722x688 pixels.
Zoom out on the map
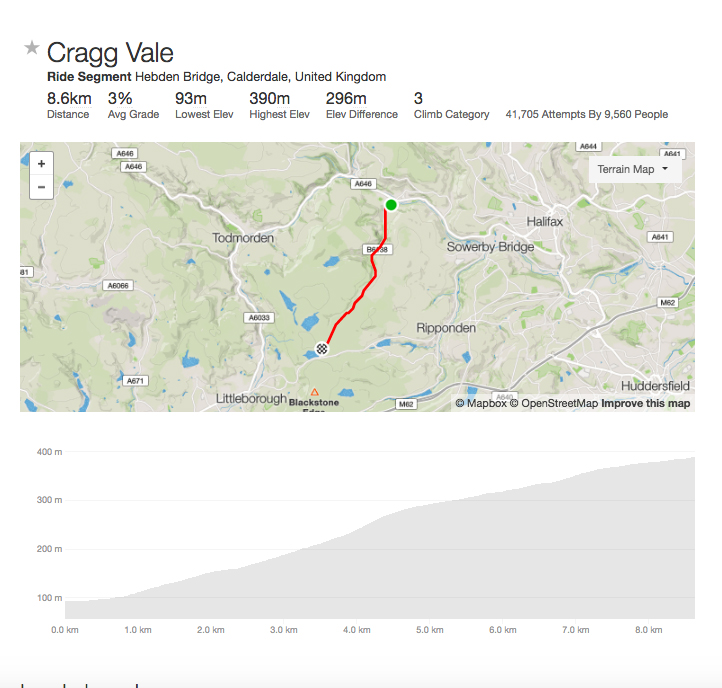[x=41, y=187]
